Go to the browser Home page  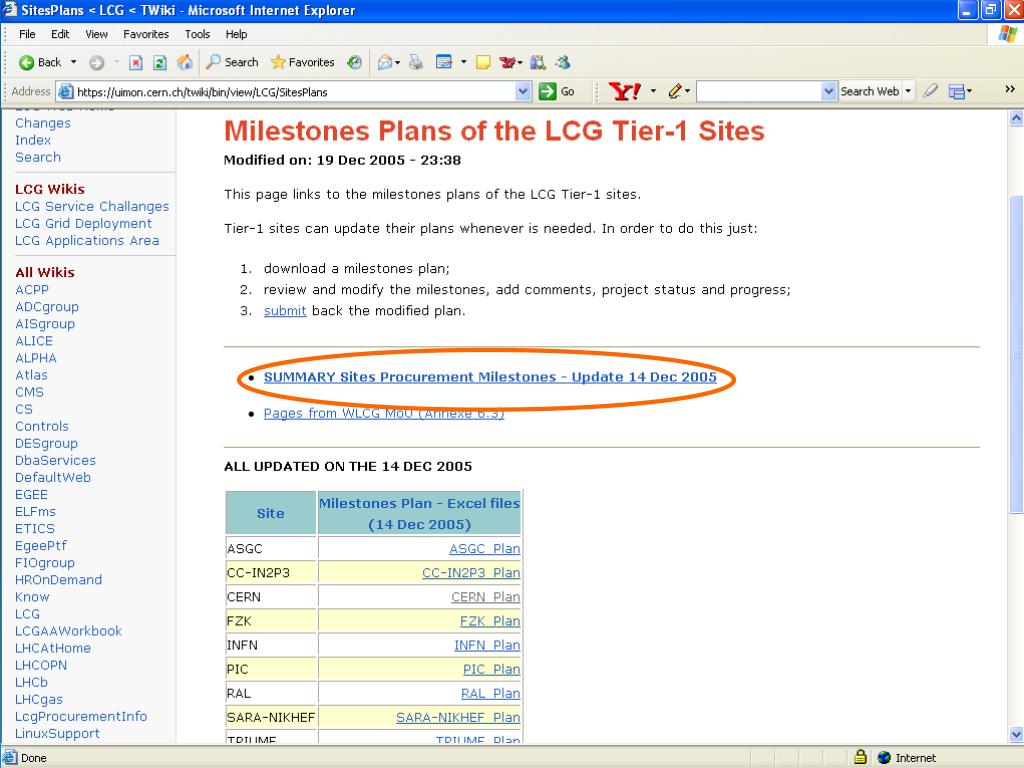point(185,62)
